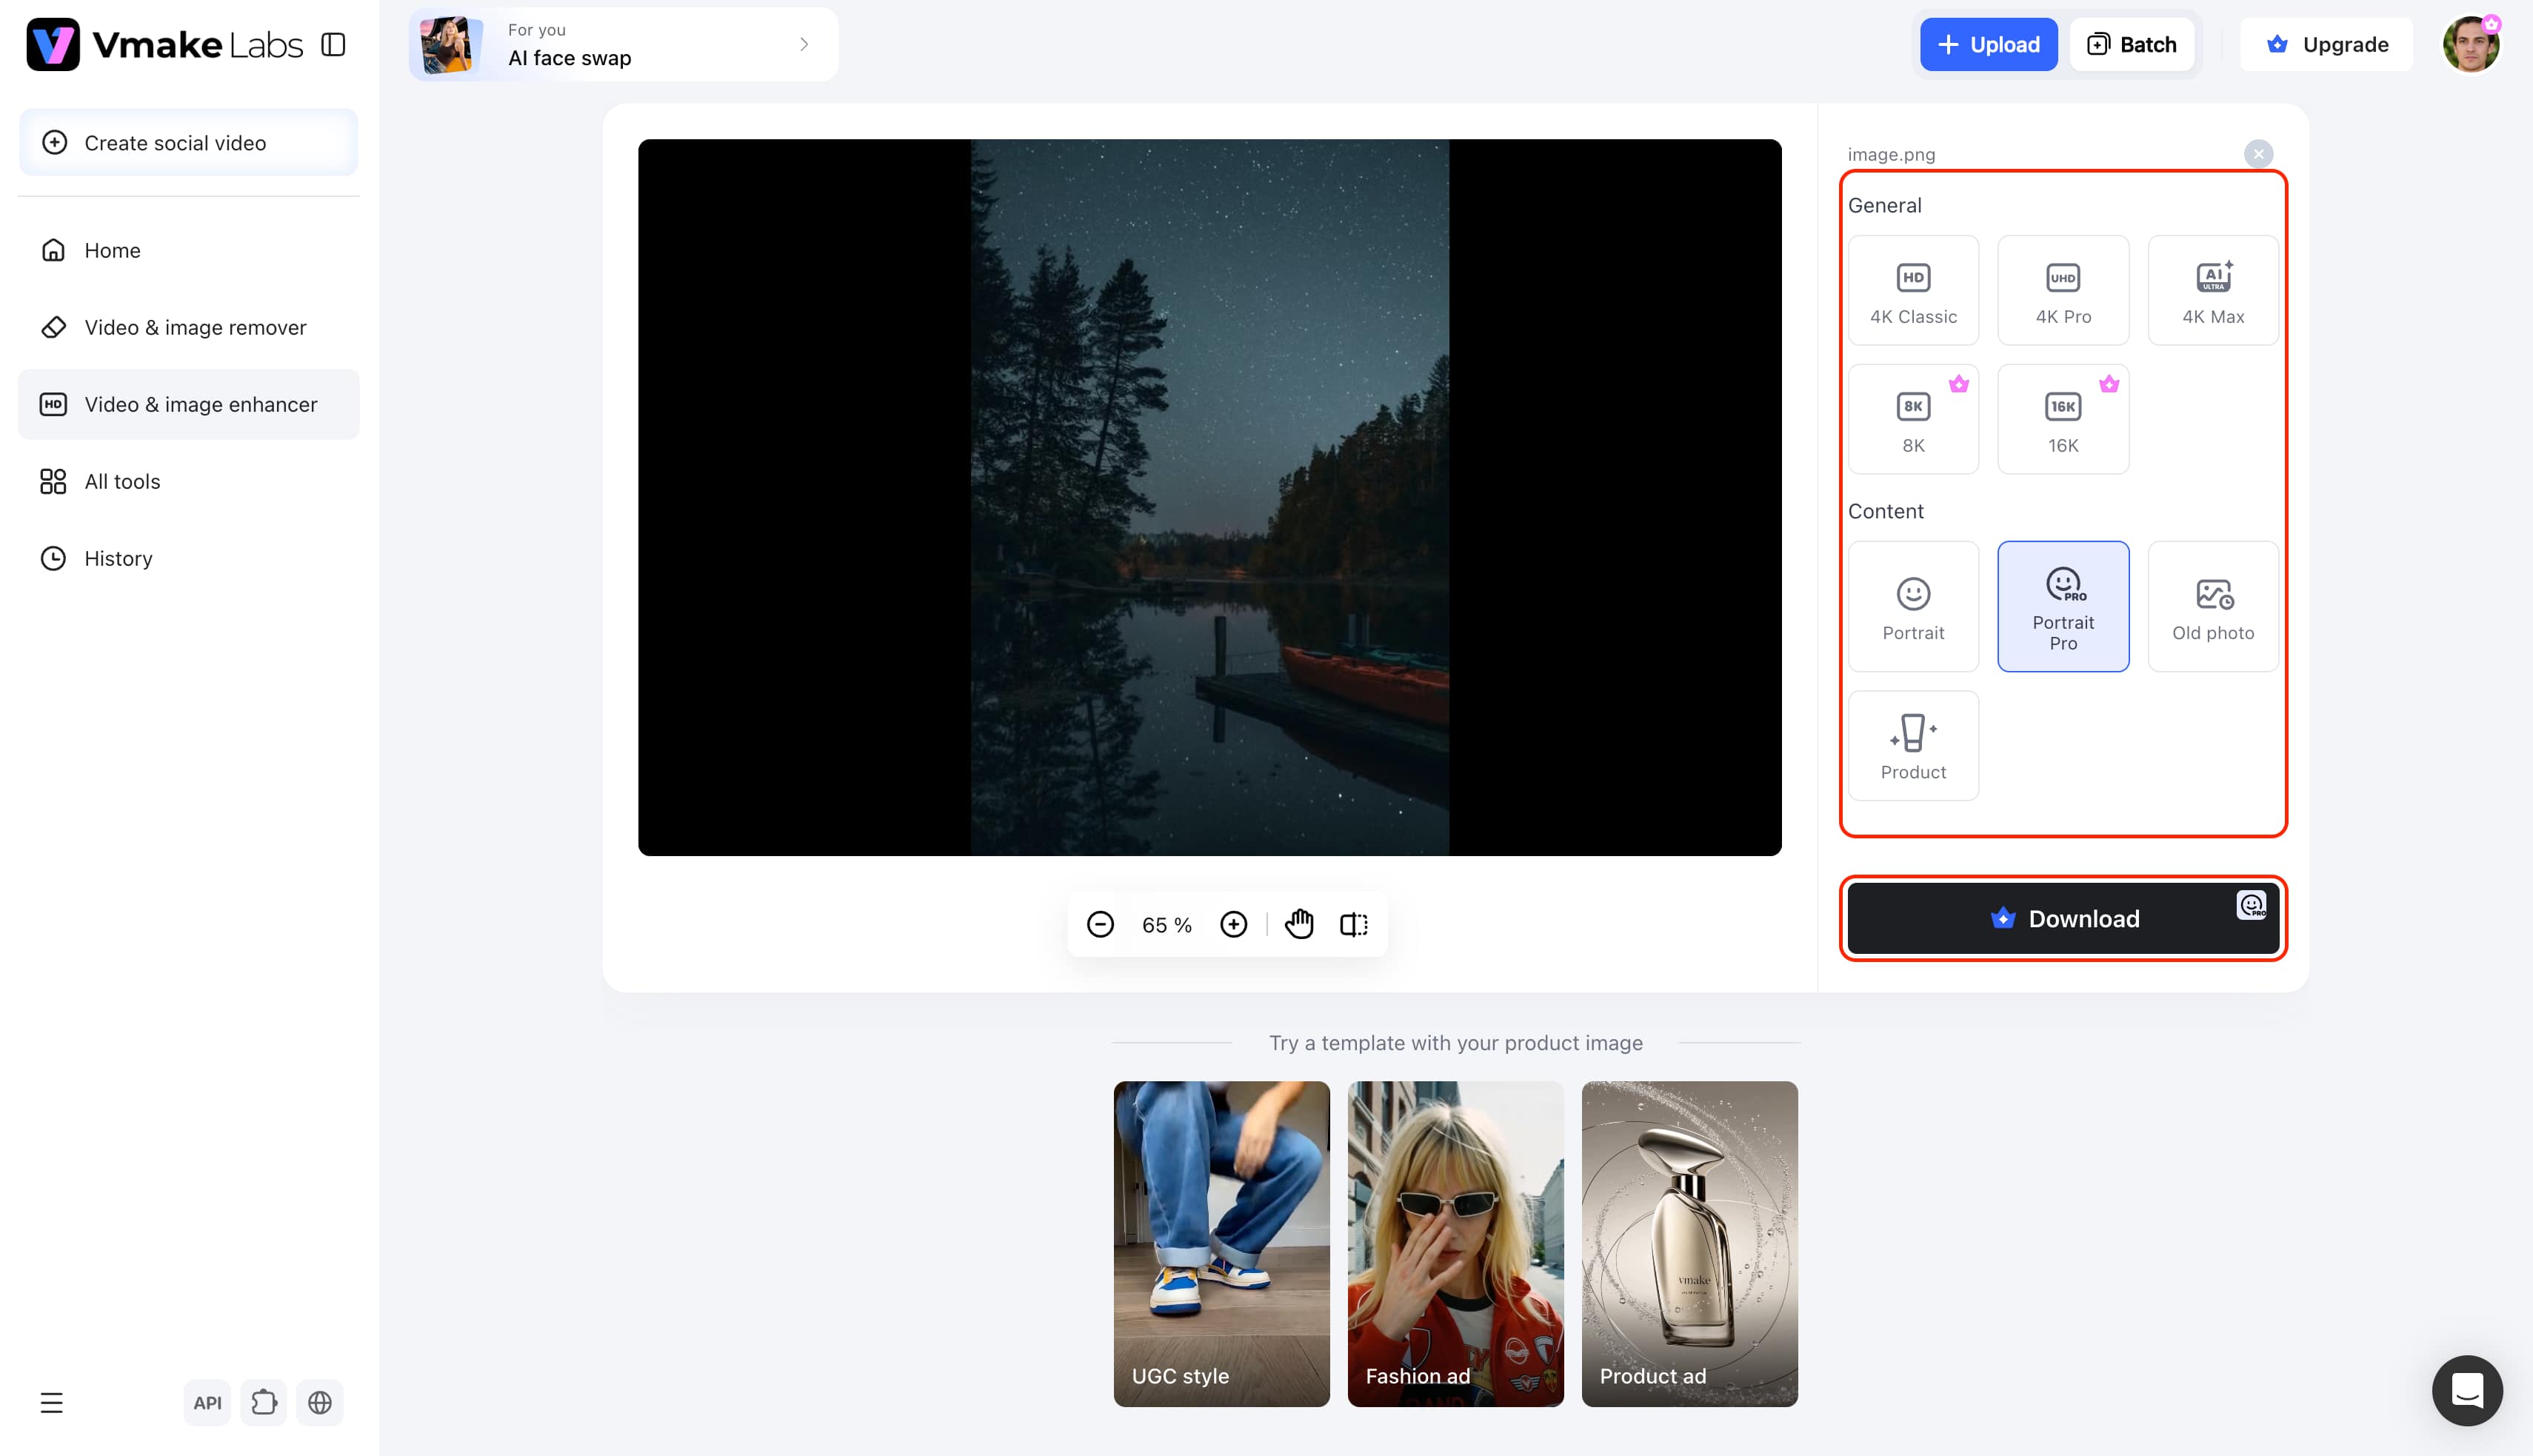
Task: Expand the AI face swap suggestion chevron
Action: (x=804, y=44)
